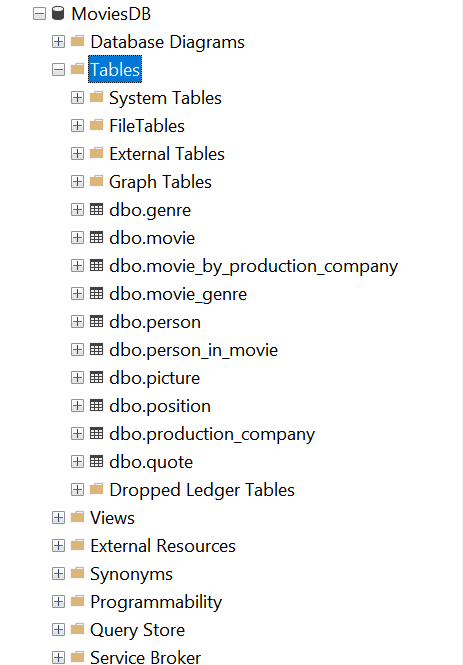Expand the System Tables folder
This screenshot has width=463, height=665.
[x=77, y=98]
